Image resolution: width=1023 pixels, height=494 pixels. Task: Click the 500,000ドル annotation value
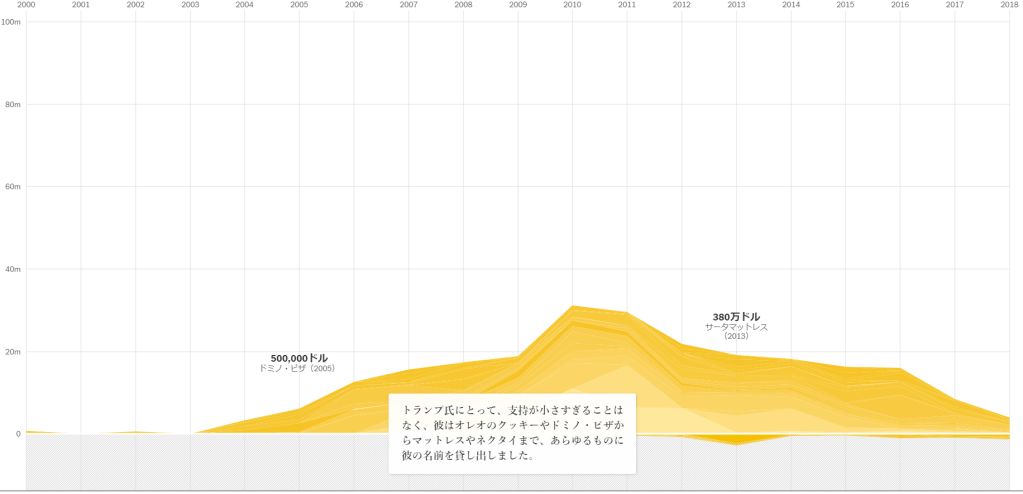pos(299,358)
